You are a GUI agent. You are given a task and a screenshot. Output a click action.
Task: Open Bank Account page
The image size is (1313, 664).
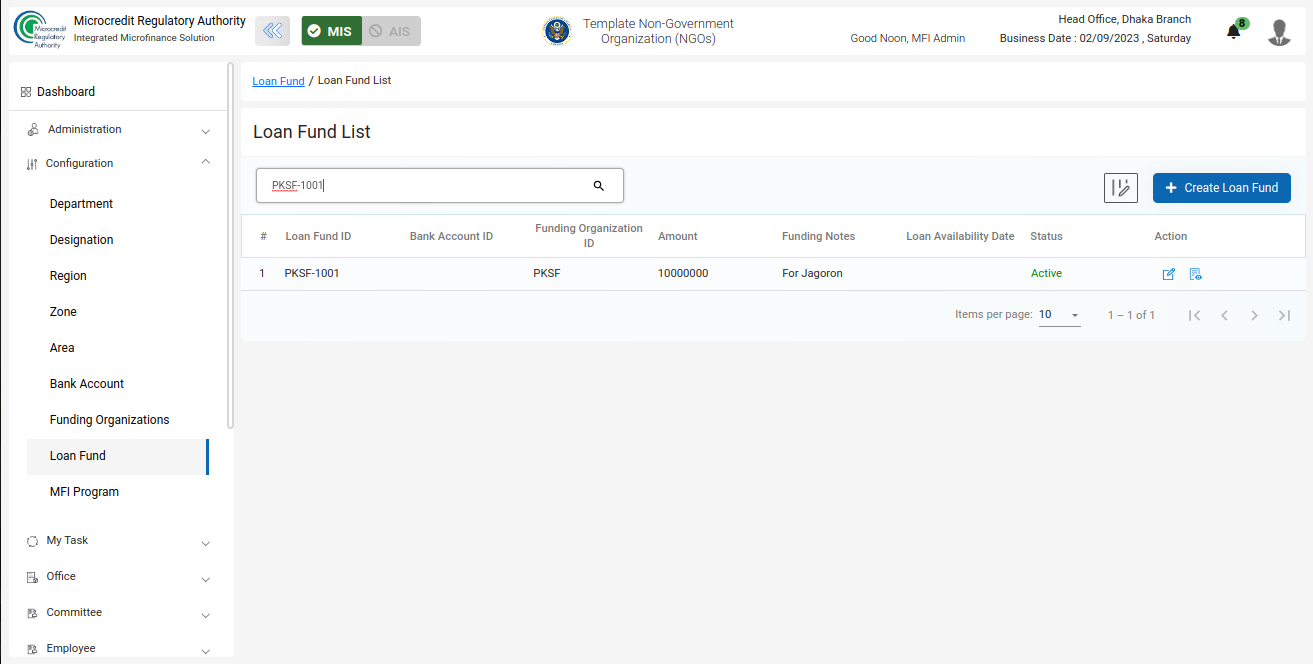[87, 384]
